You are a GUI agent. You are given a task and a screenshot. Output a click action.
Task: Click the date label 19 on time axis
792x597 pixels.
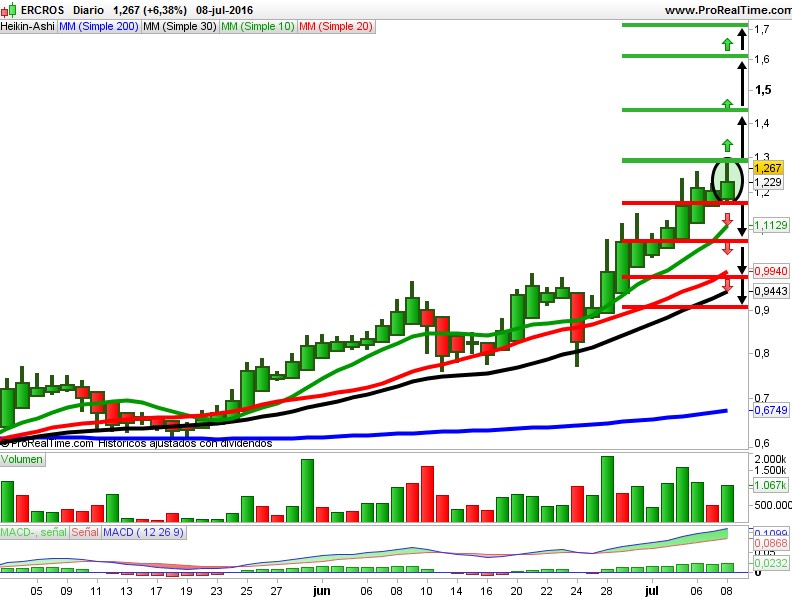[186, 590]
